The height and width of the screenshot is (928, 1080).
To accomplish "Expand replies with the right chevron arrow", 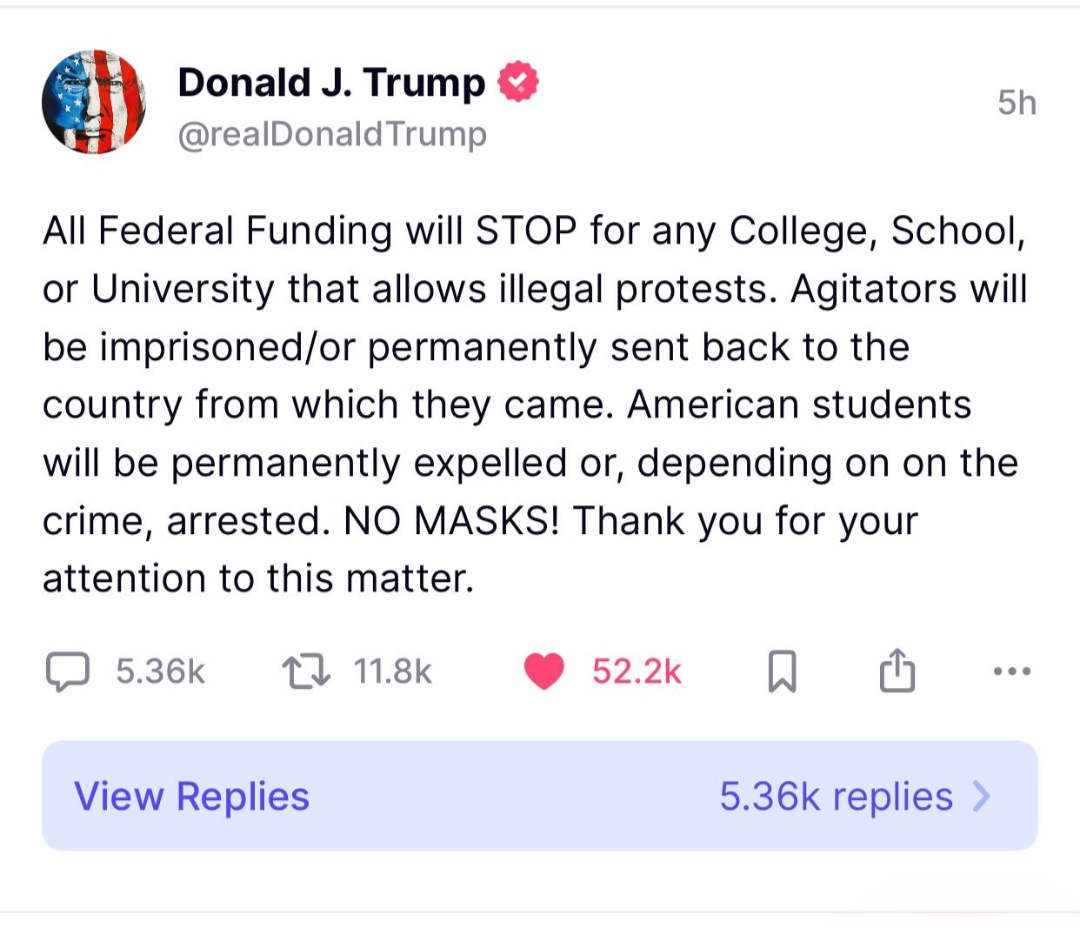I will click(x=982, y=797).
